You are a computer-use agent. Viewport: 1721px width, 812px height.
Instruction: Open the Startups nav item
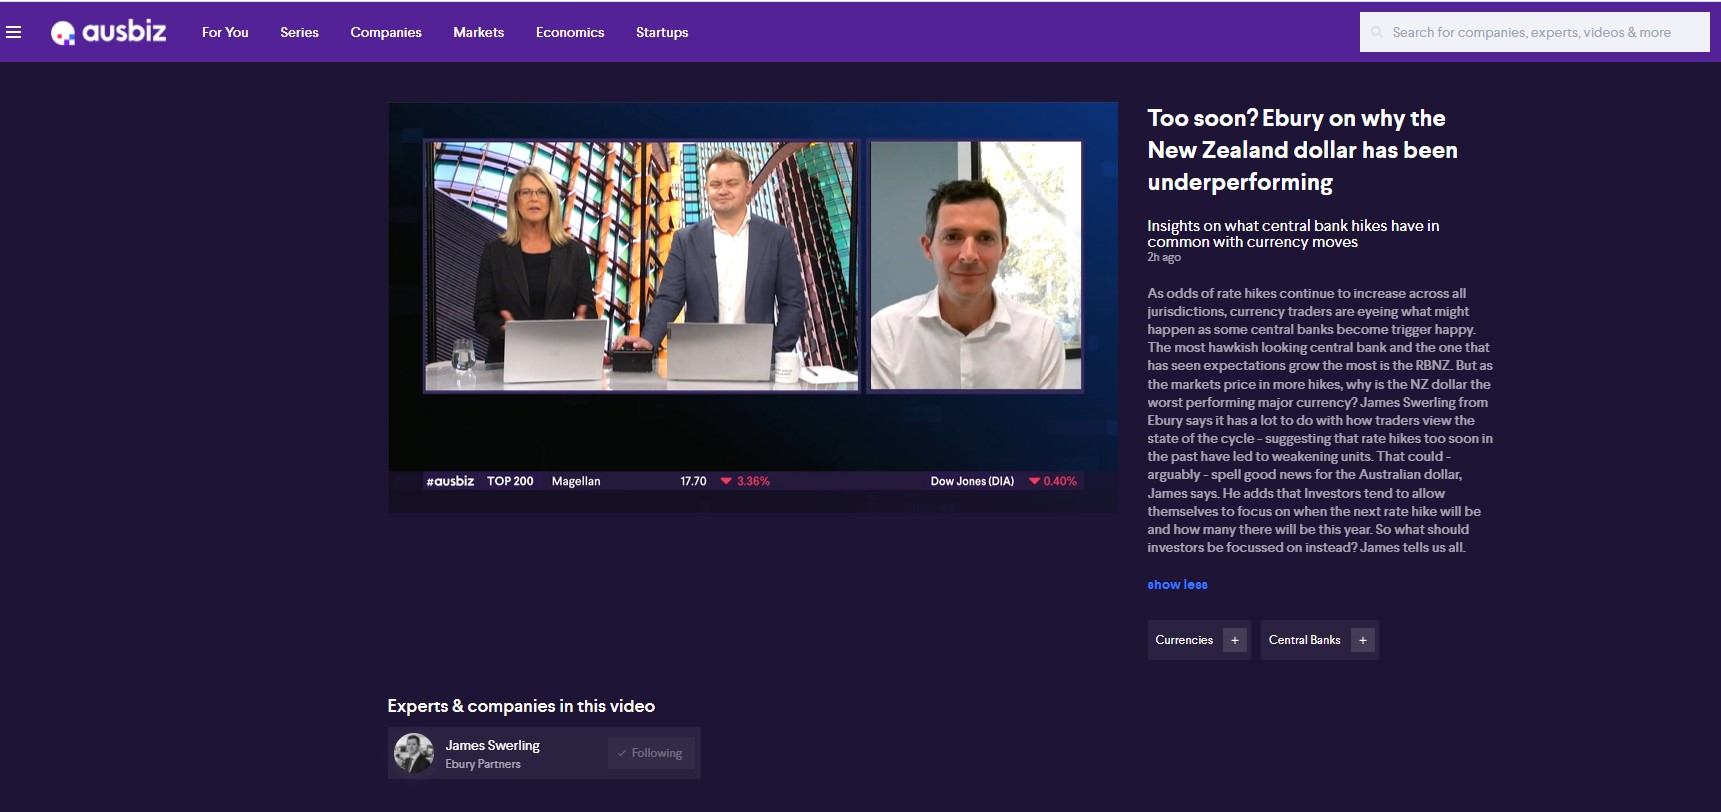pos(662,32)
